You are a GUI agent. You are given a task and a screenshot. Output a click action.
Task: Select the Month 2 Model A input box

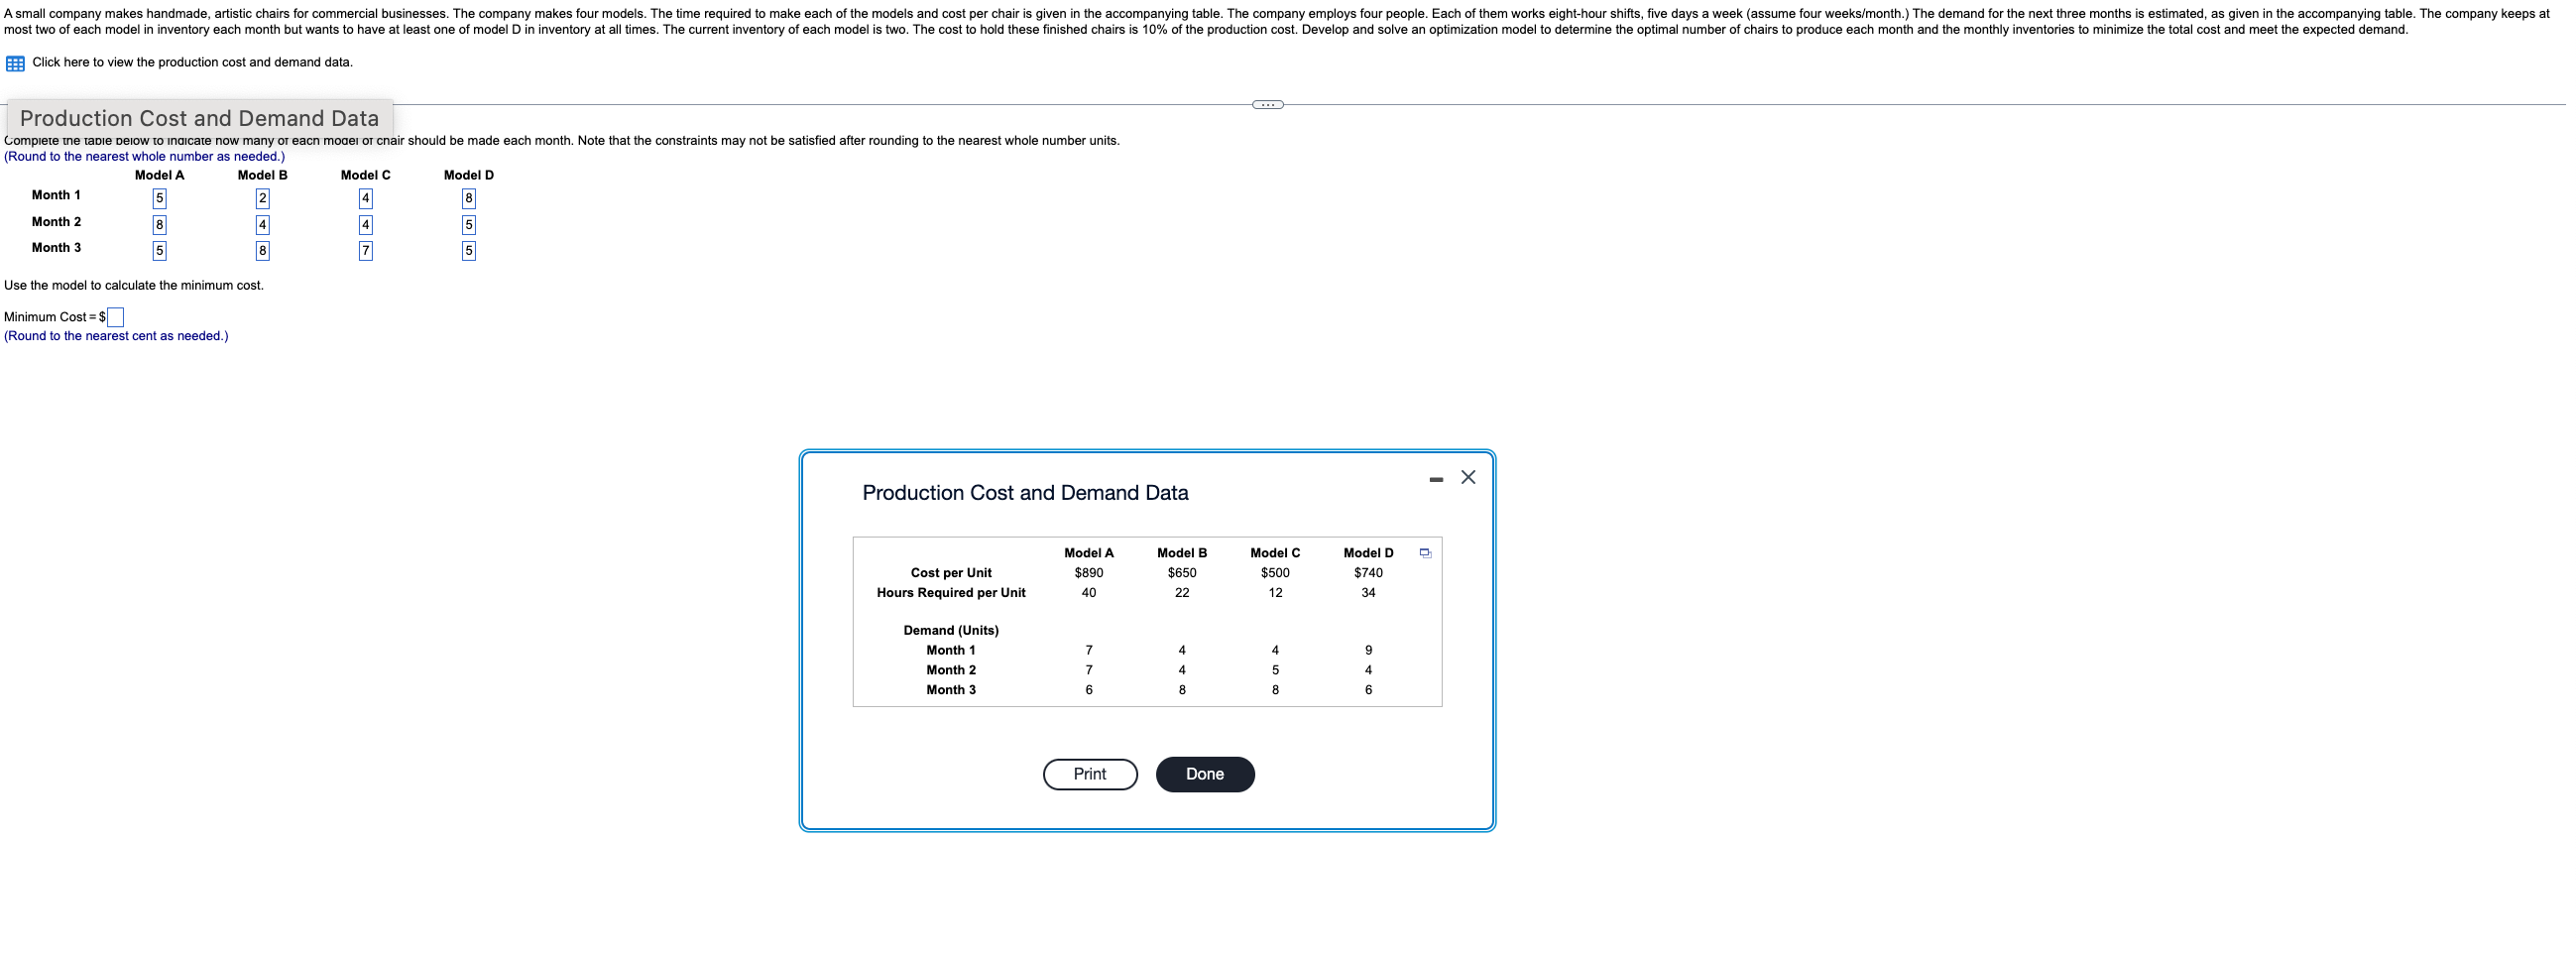pos(158,224)
